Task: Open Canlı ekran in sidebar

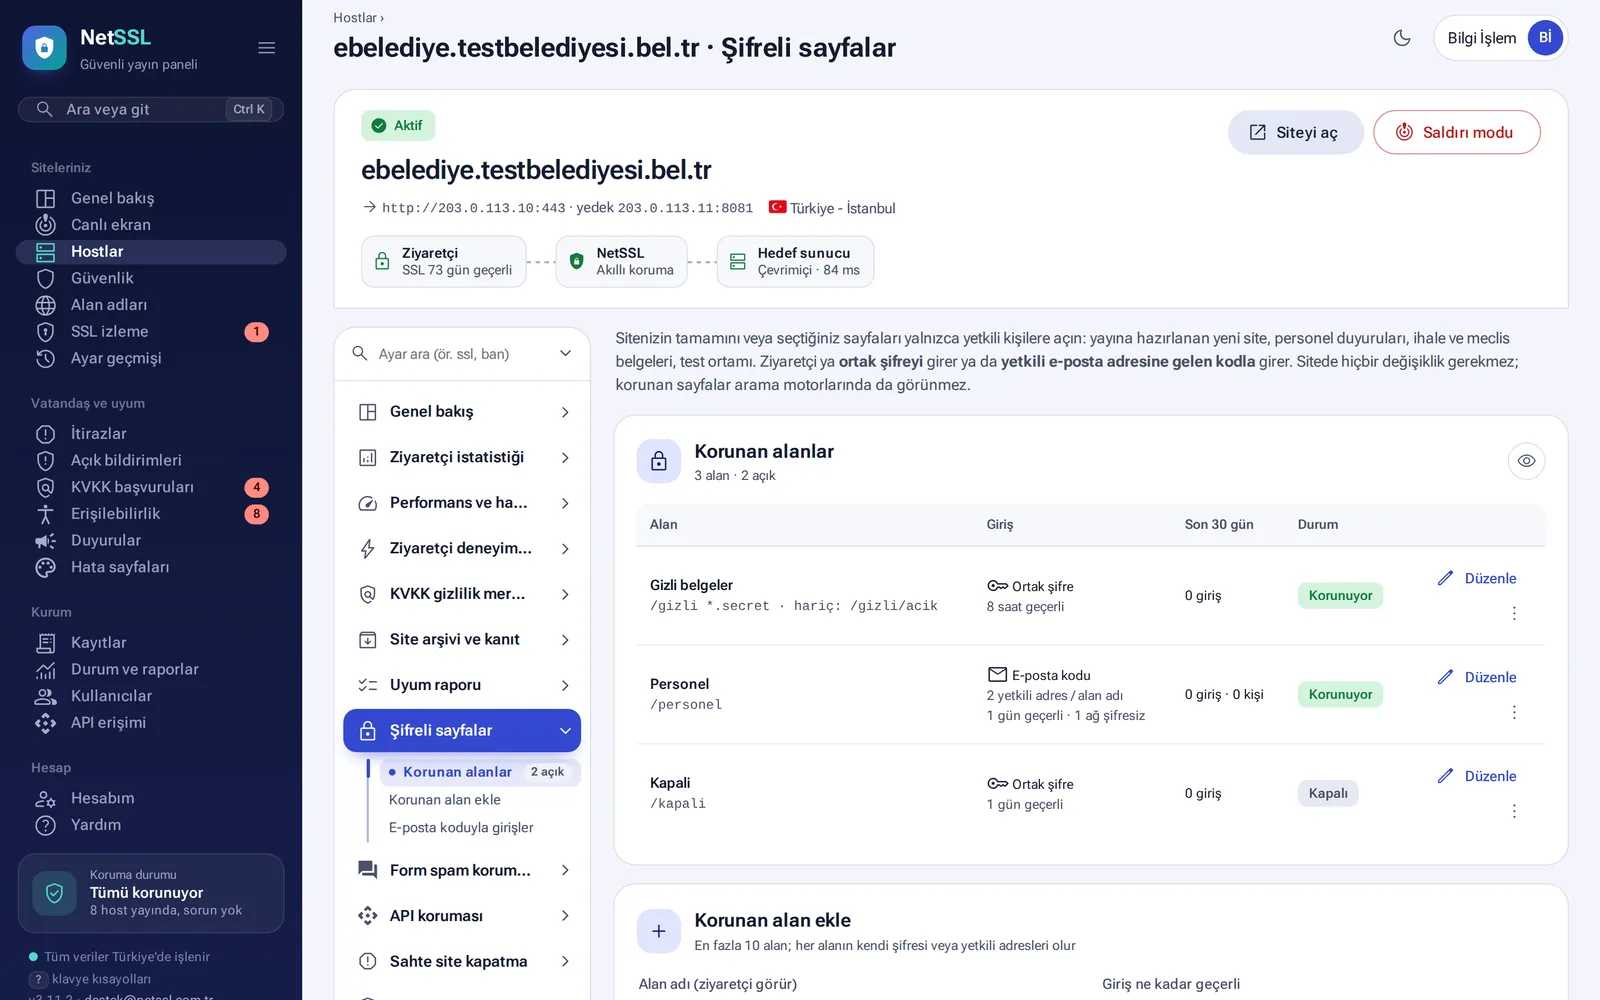Action: coord(151,225)
